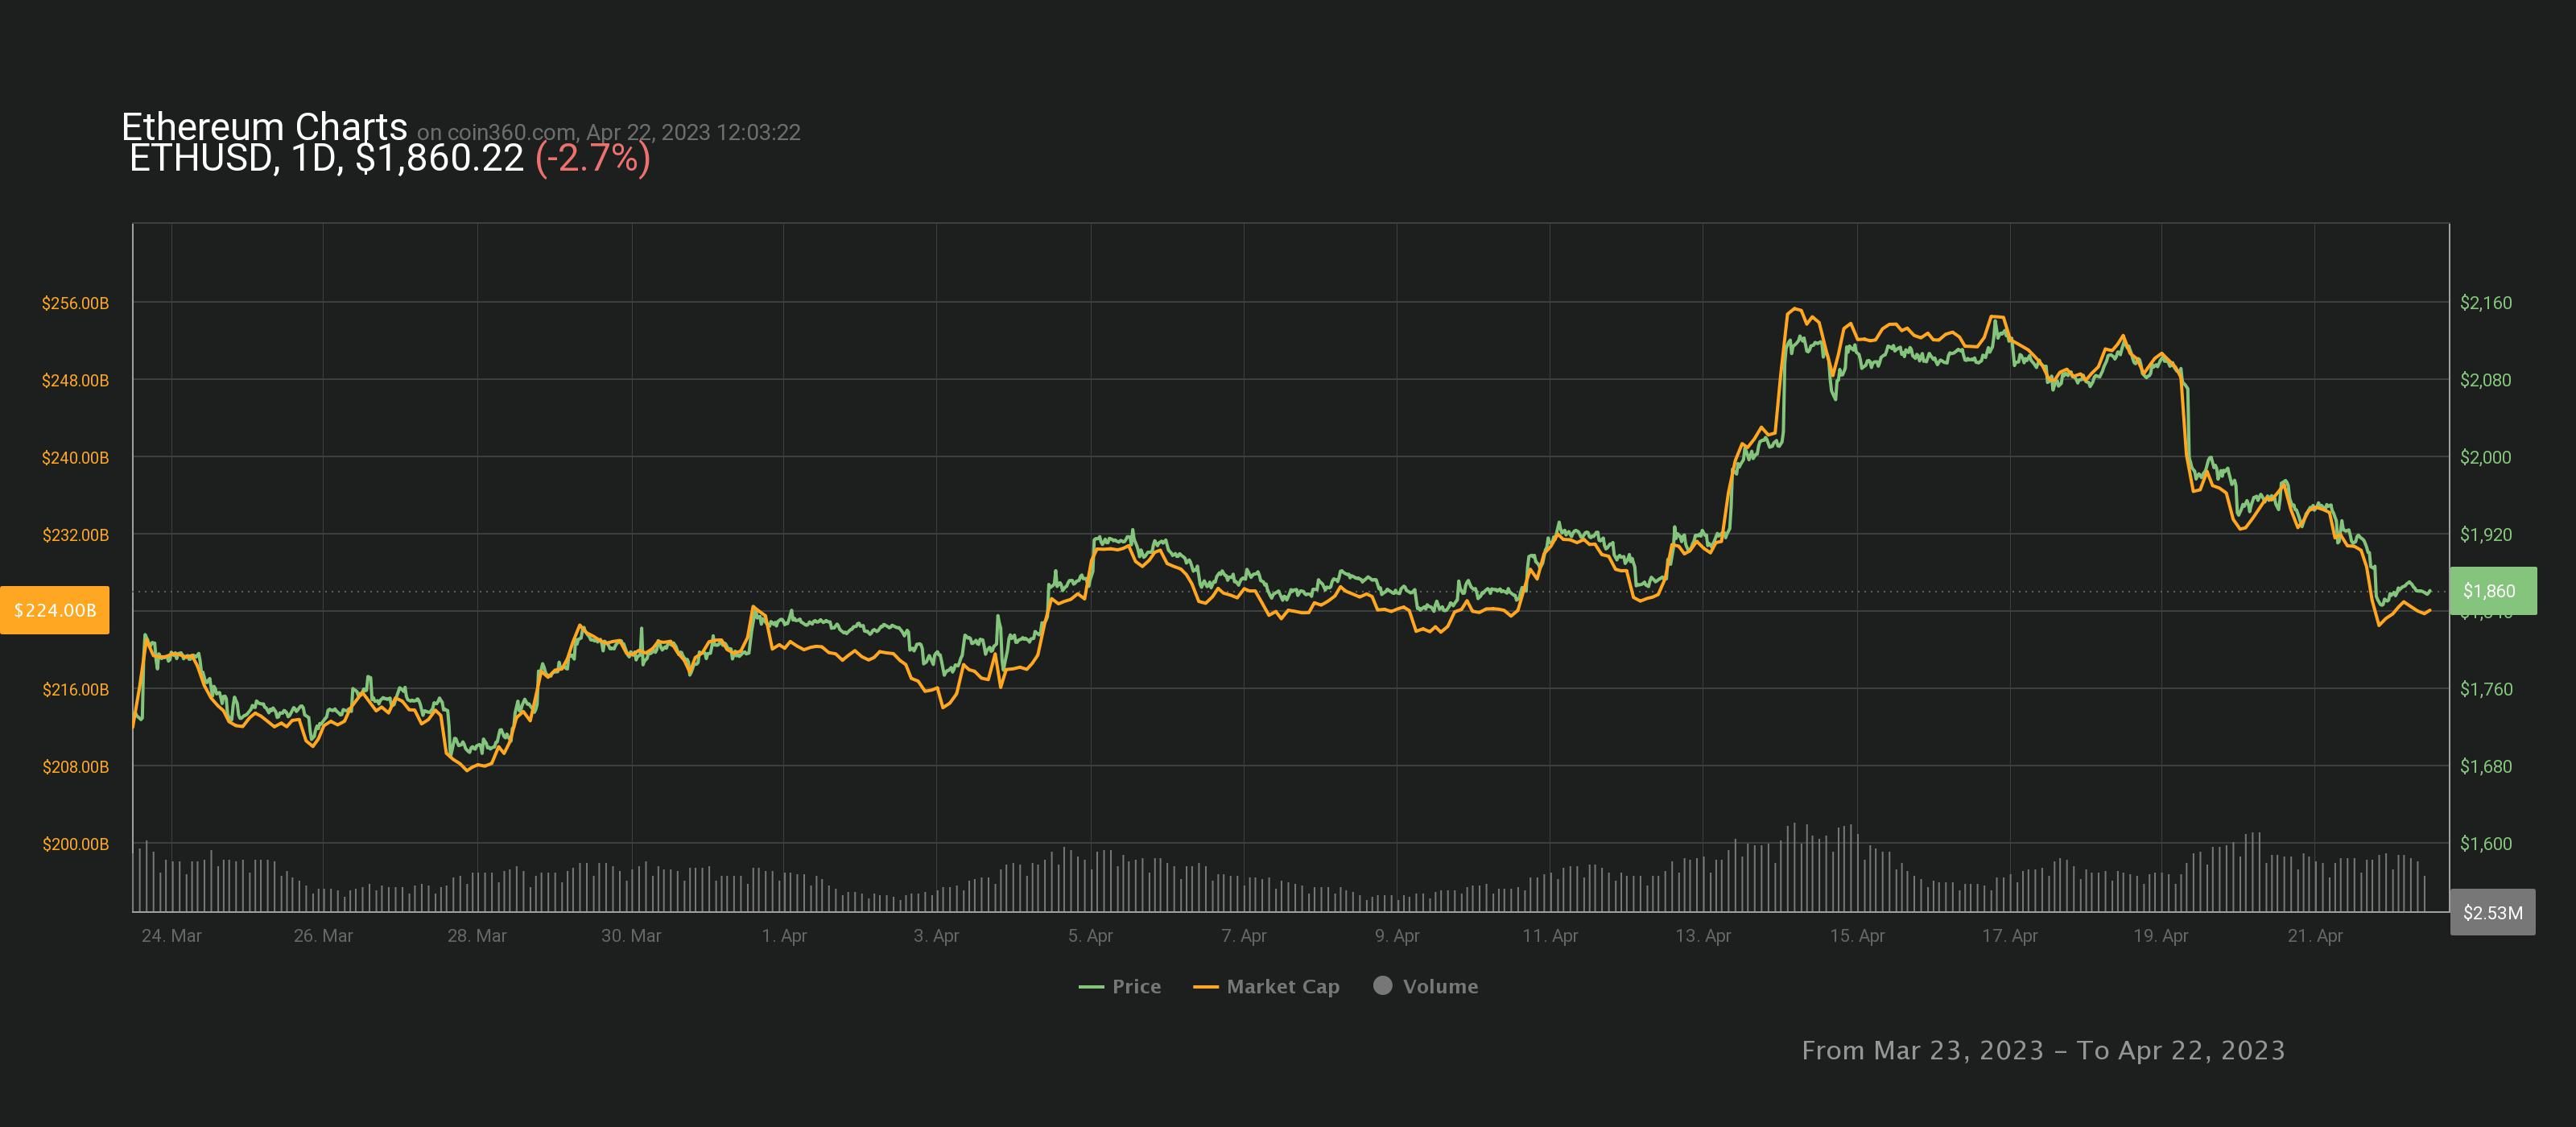Click the $2,160 price axis label
Image resolution: width=2576 pixels, height=1127 pixels.
tap(2486, 303)
